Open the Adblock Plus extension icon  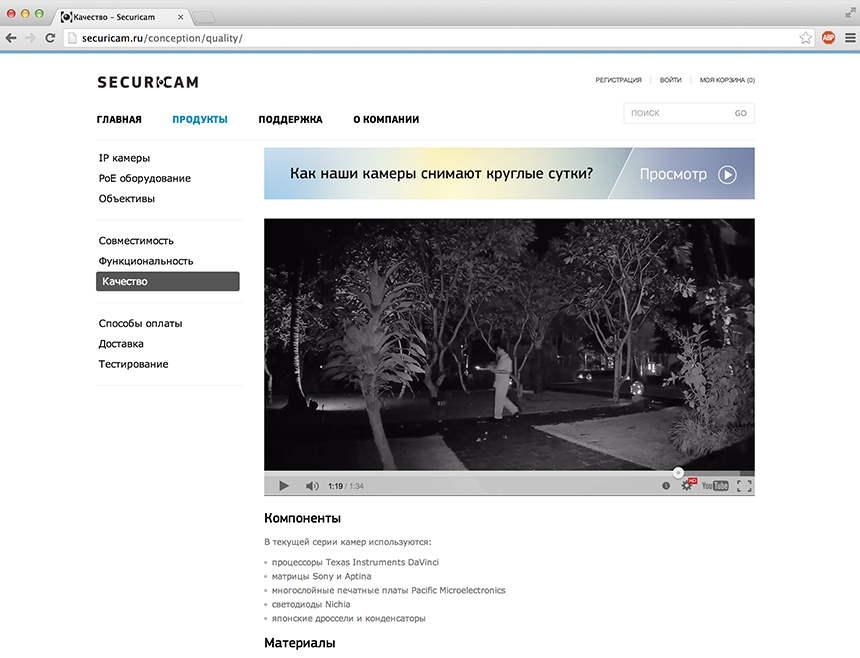pyautogui.click(x=828, y=38)
